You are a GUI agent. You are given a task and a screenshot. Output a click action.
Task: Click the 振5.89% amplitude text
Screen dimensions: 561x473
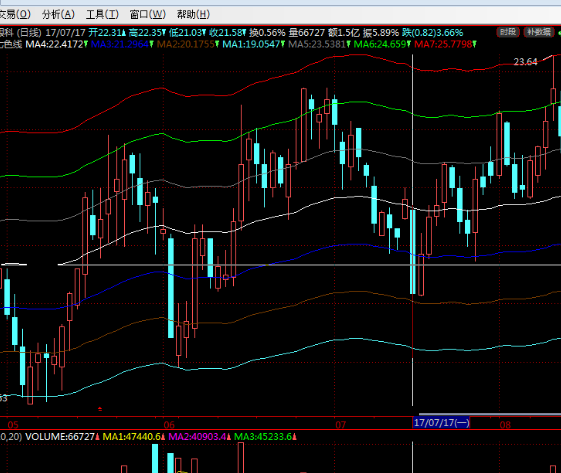pyautogui.click(x=381, y=33)
